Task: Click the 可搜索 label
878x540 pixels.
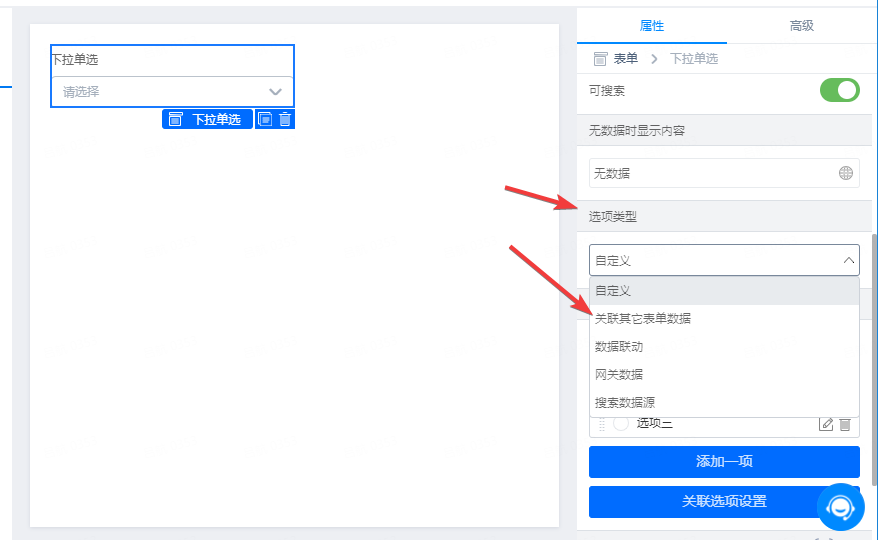Action: click(x=607, y=91)
